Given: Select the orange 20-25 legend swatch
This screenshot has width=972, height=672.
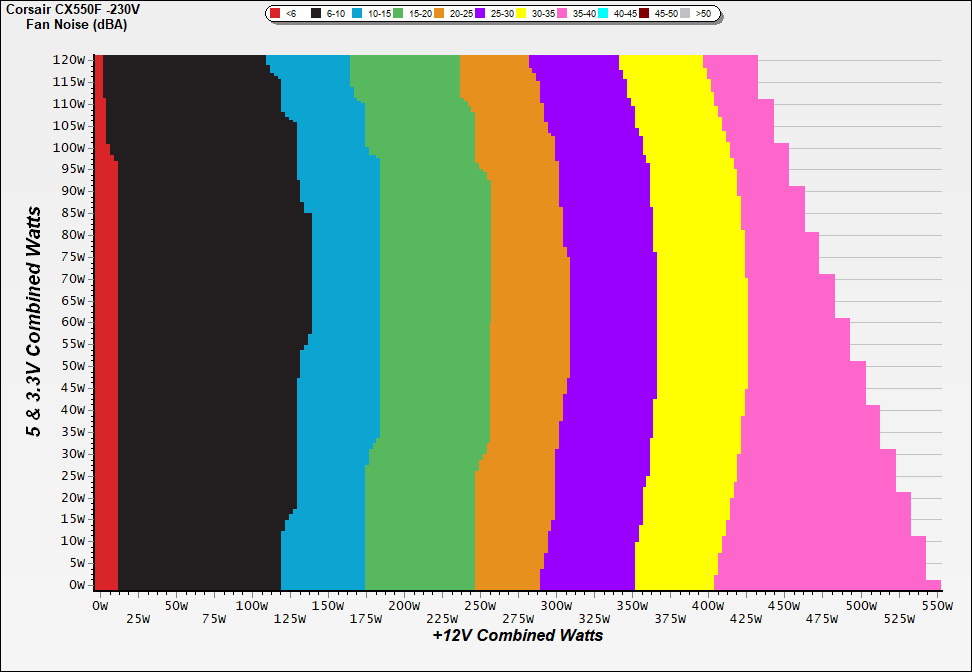Looking at the screenshot, I should click(x=439, y=14).
